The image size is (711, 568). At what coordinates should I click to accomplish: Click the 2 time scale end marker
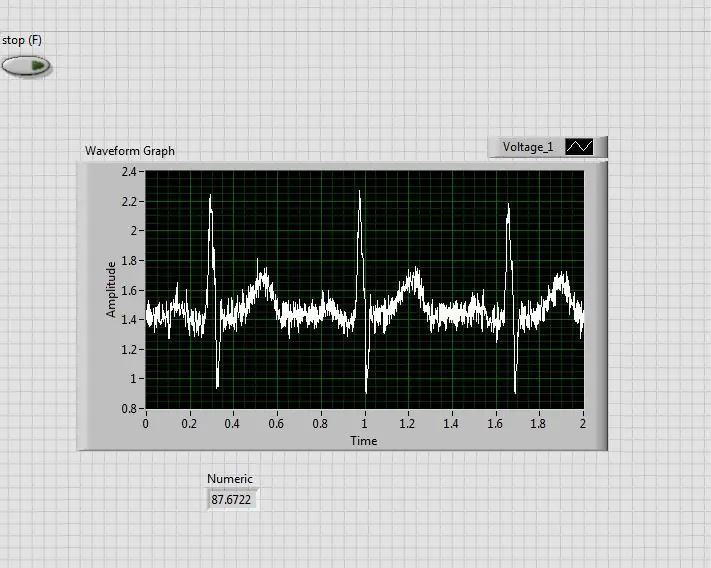(x=583, y=424)
